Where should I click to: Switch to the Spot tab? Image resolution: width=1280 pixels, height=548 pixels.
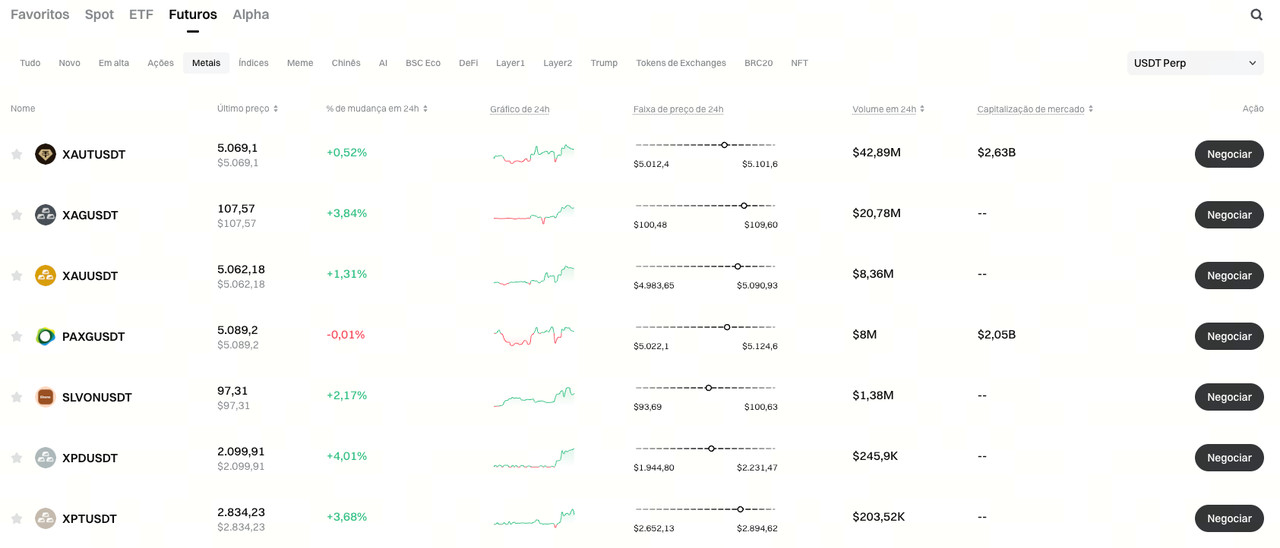(99, 15)
